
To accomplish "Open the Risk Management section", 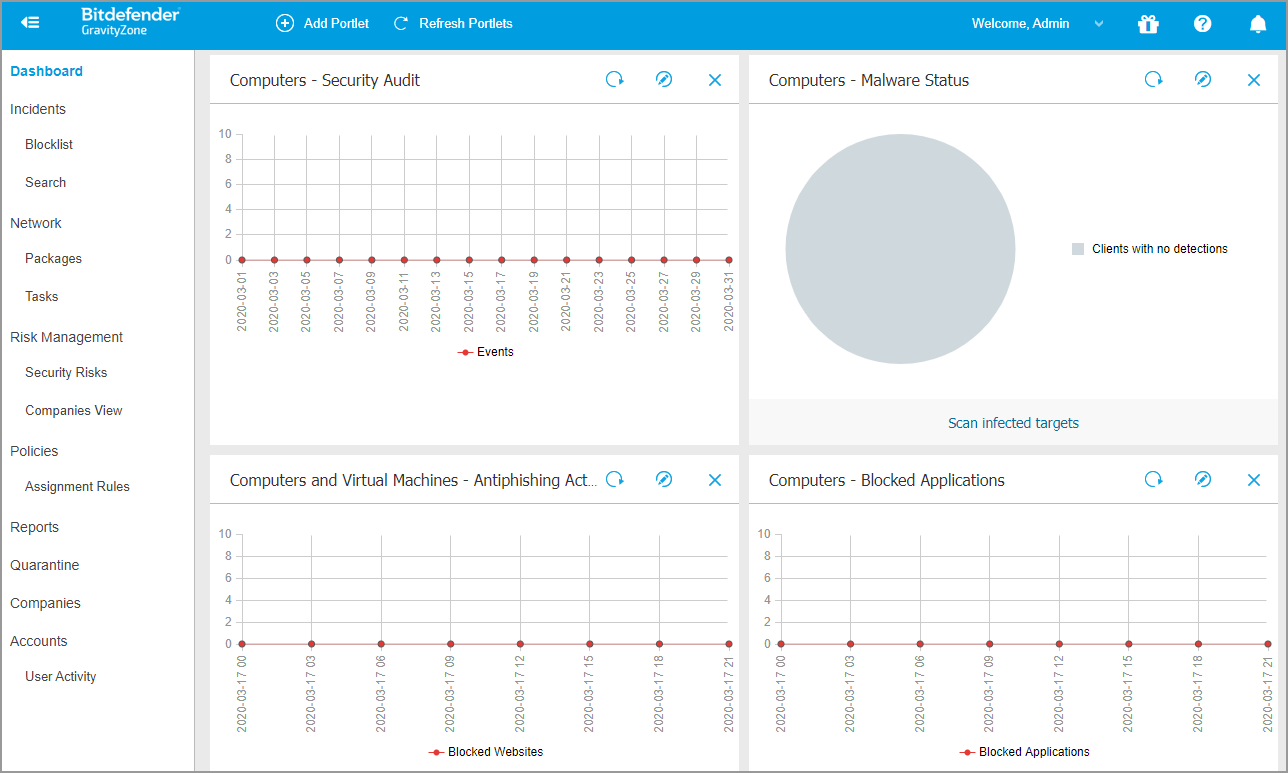I will coord(66,337).
